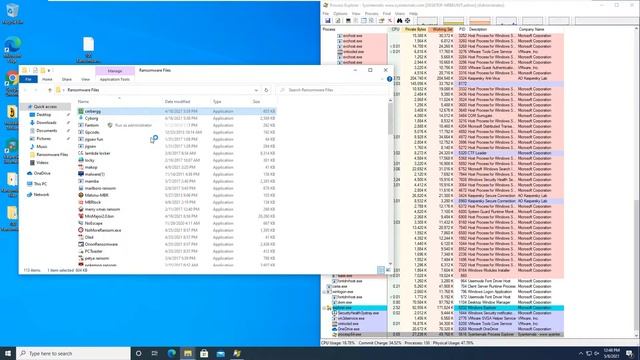
Task: Sort processes by CPU column
Action: click(395, 29)
